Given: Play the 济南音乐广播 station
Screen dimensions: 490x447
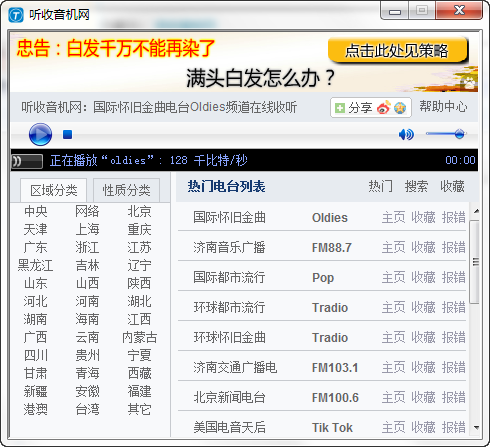Looking at the screenshot, I should (x=229, y=247).
